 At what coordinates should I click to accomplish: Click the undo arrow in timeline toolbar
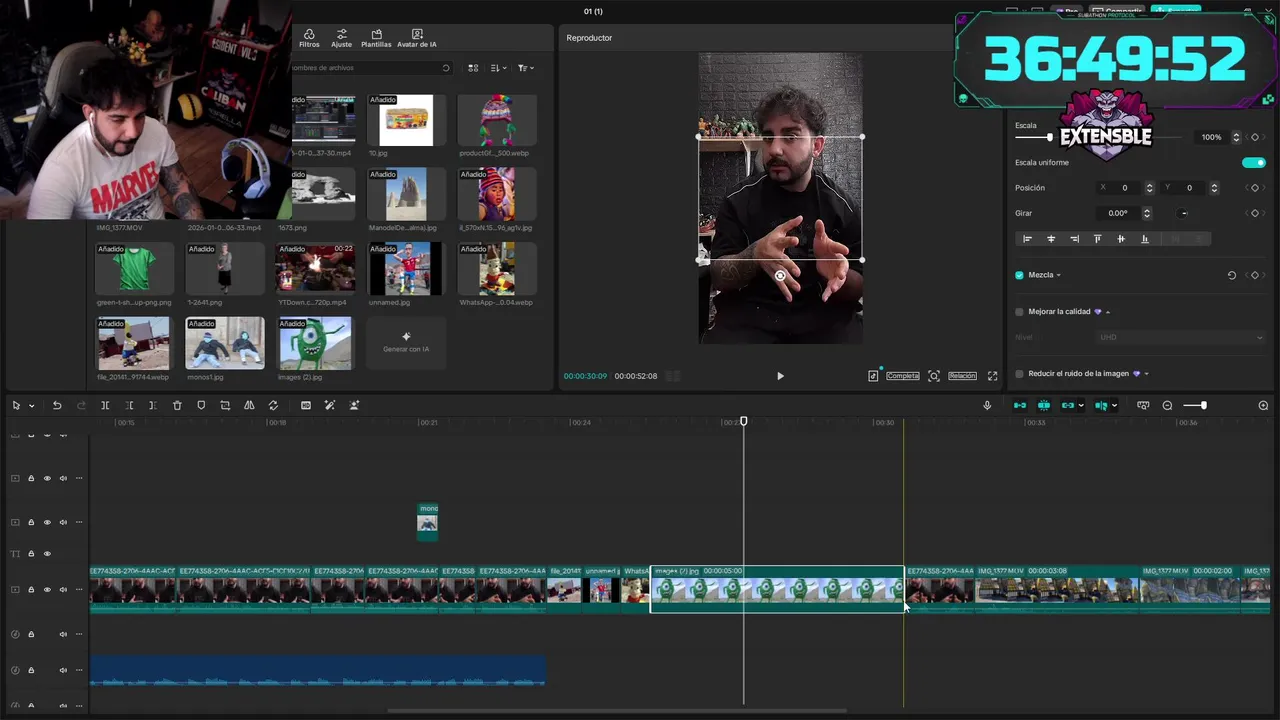coord(57,405)
